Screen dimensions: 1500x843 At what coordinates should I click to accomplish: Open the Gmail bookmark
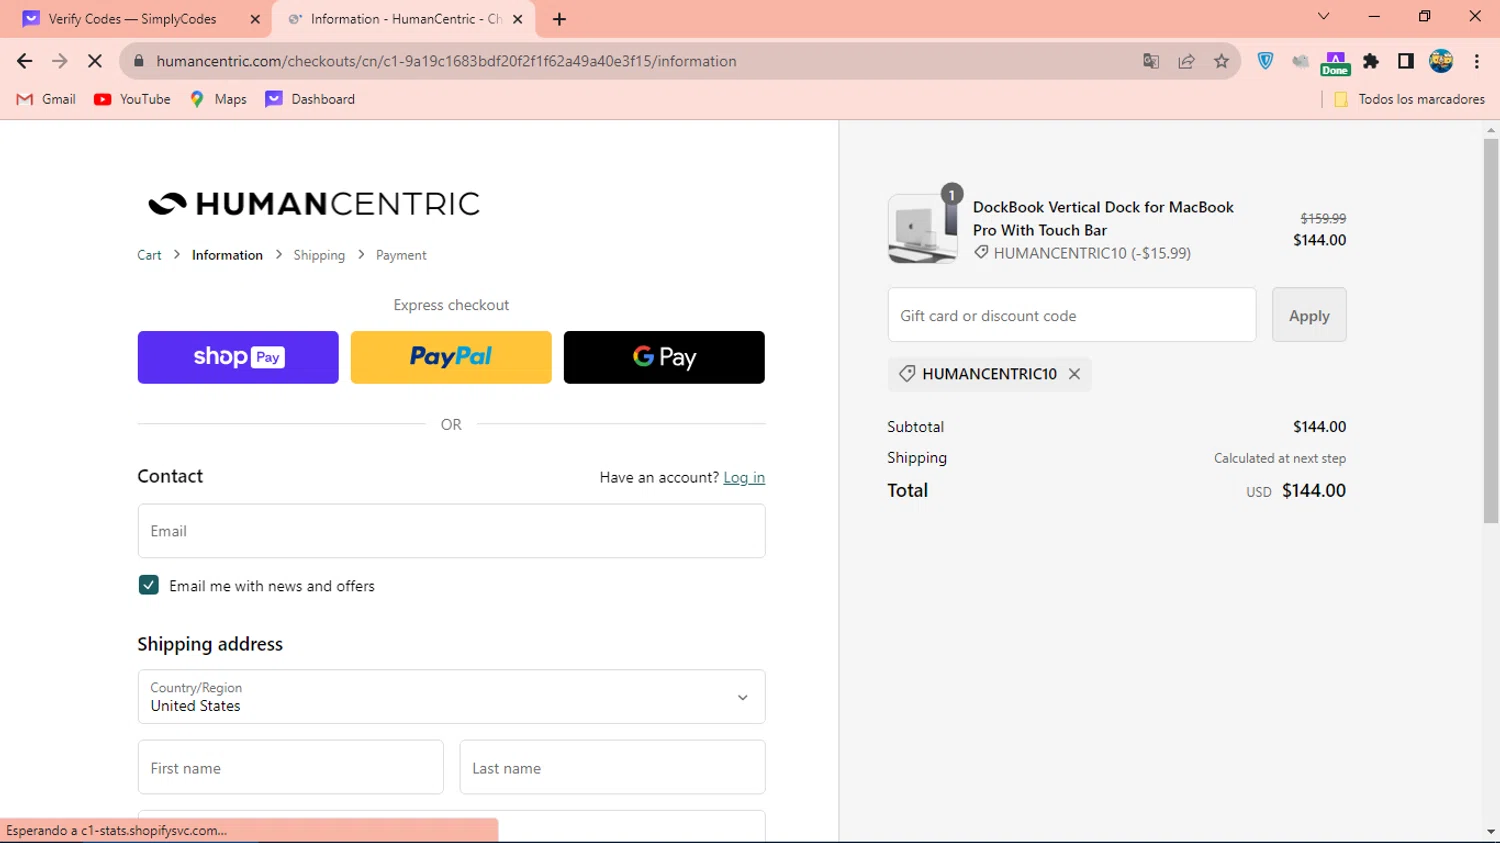46,99
